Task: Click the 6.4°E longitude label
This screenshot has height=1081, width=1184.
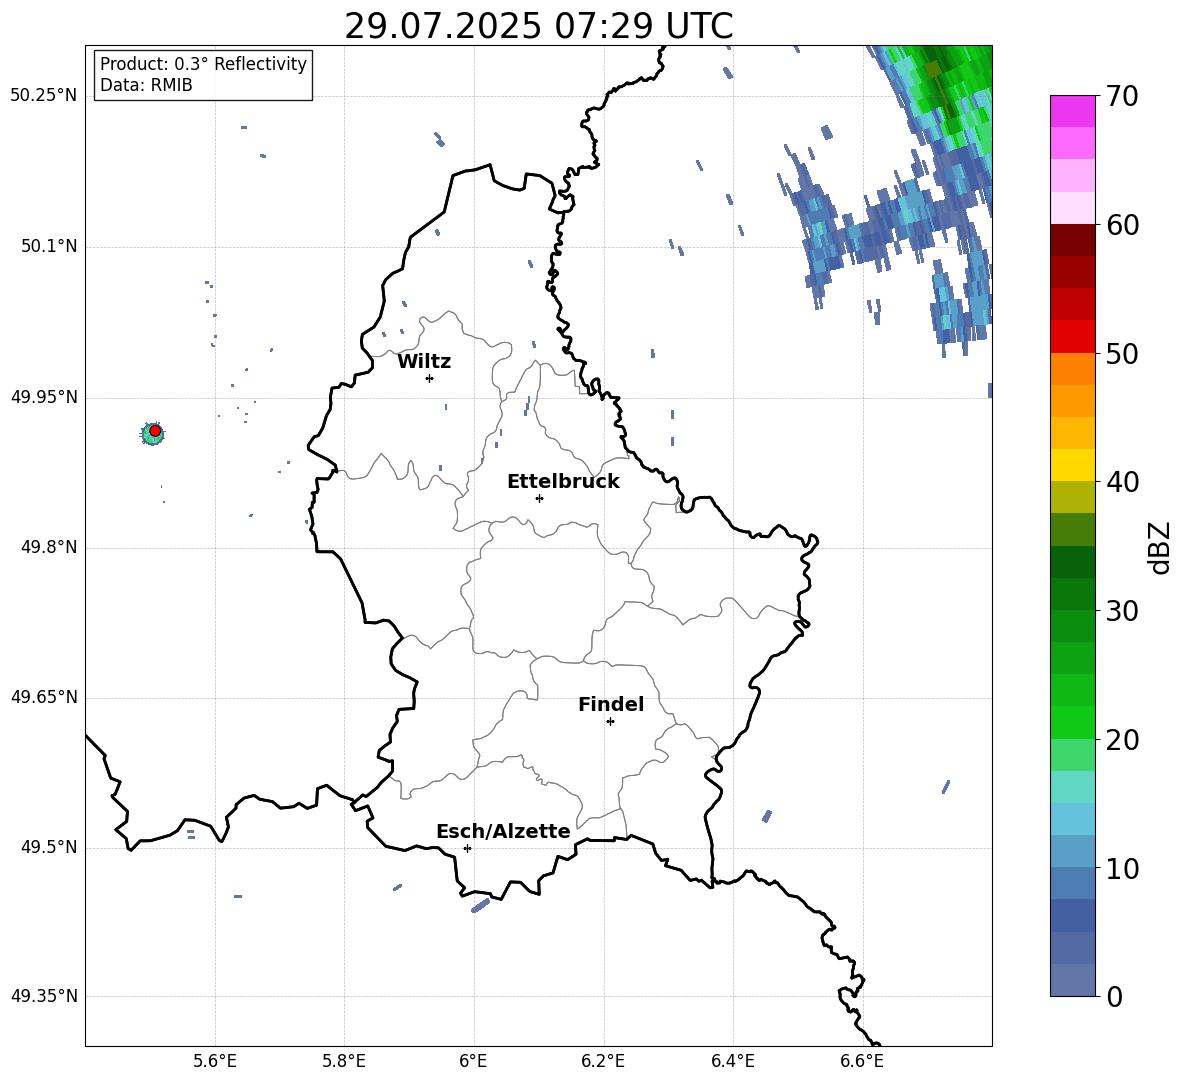Action: pyautogui.click(x=732, y=1061)
